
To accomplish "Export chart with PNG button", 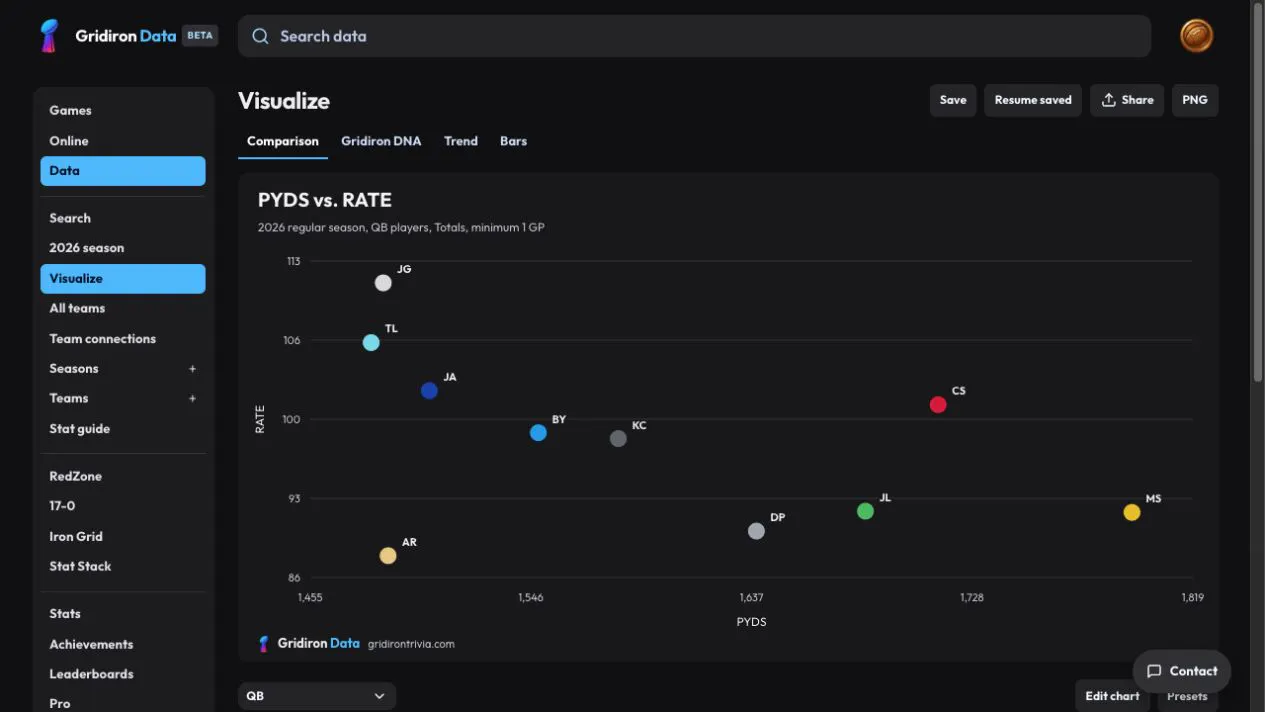I will point(1195,100).
